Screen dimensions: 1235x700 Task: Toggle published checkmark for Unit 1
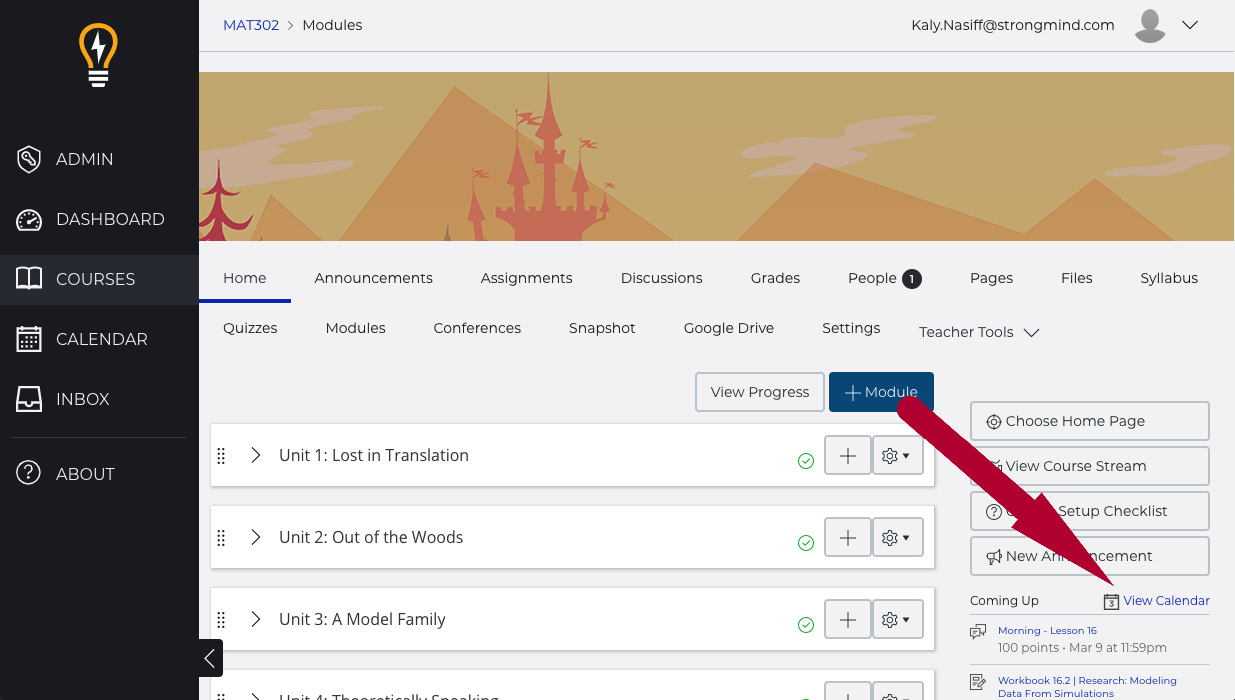[805, 461]
